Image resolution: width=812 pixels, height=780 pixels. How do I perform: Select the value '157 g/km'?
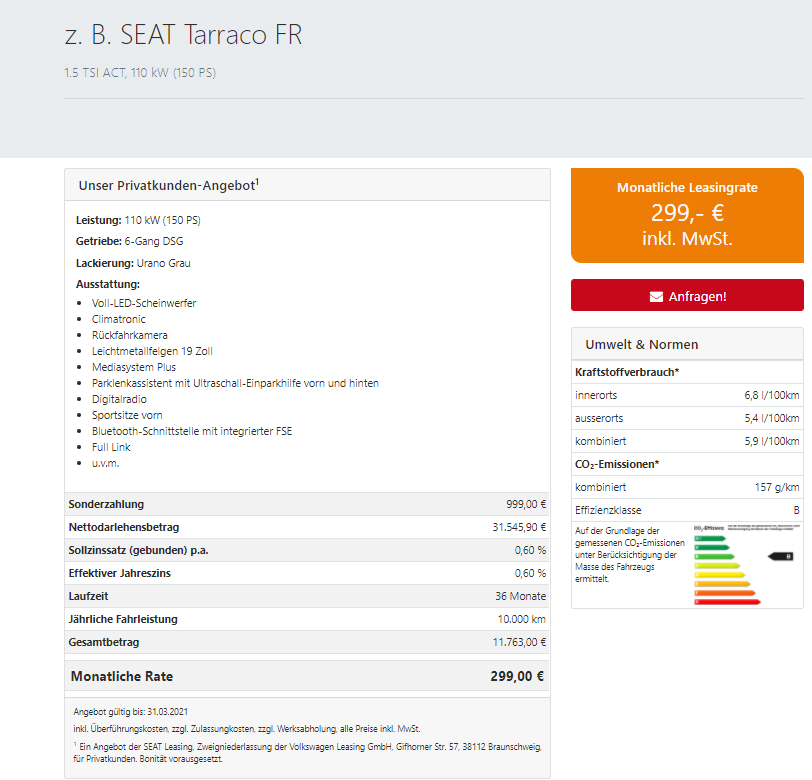point(777,487)
